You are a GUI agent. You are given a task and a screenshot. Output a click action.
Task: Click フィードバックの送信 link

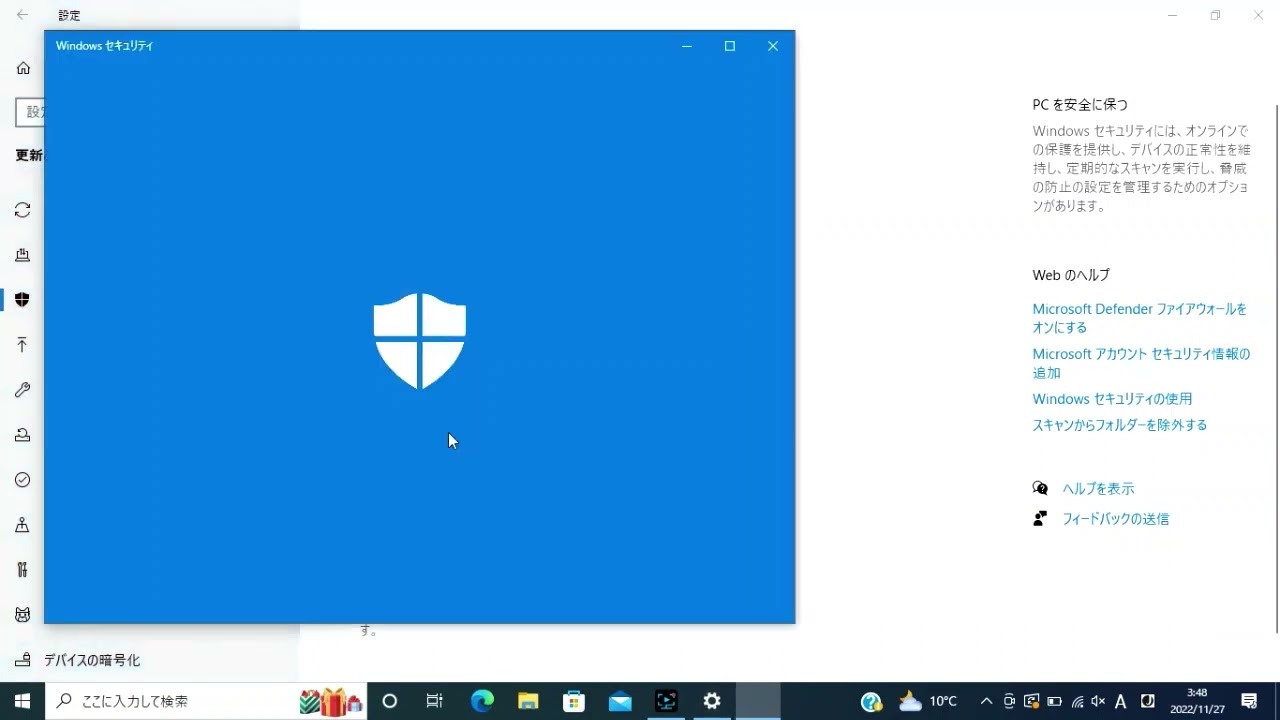1115,519
